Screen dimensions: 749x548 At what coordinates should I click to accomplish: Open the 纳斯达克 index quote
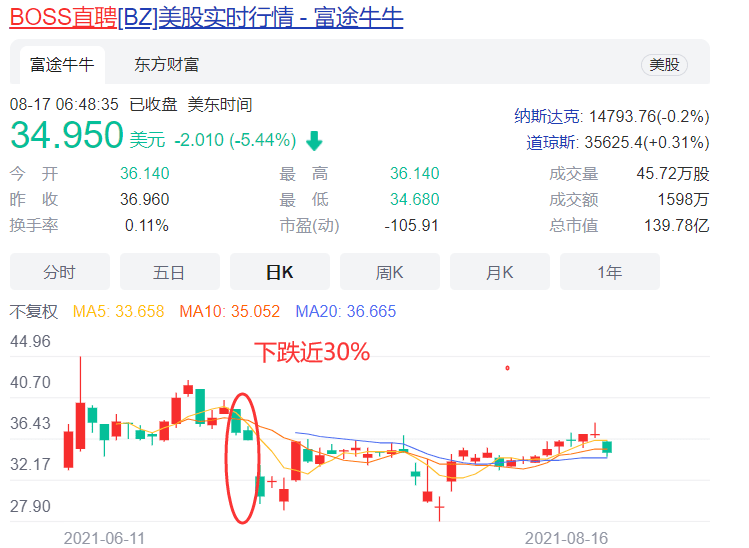point(611,116)
